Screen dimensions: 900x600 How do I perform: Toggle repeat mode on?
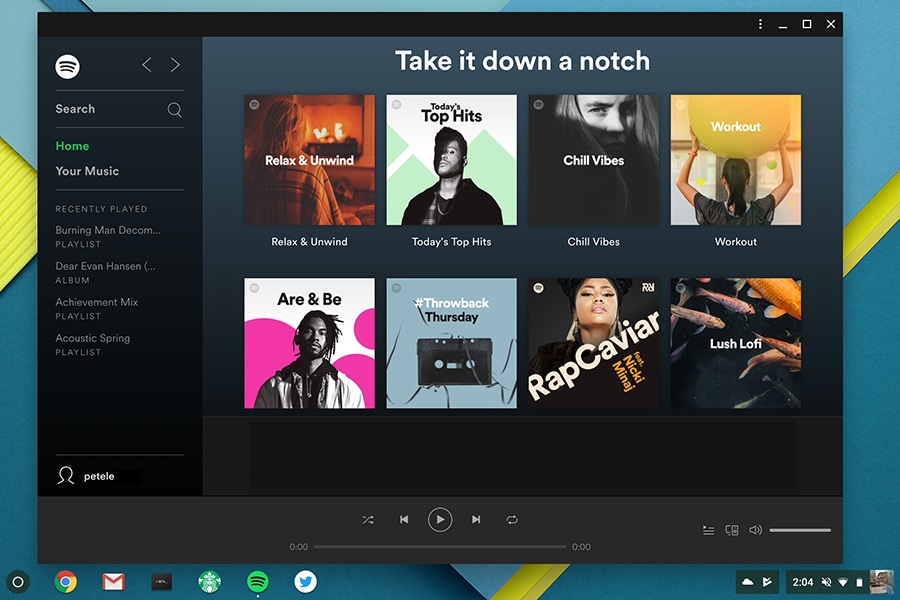512,519
